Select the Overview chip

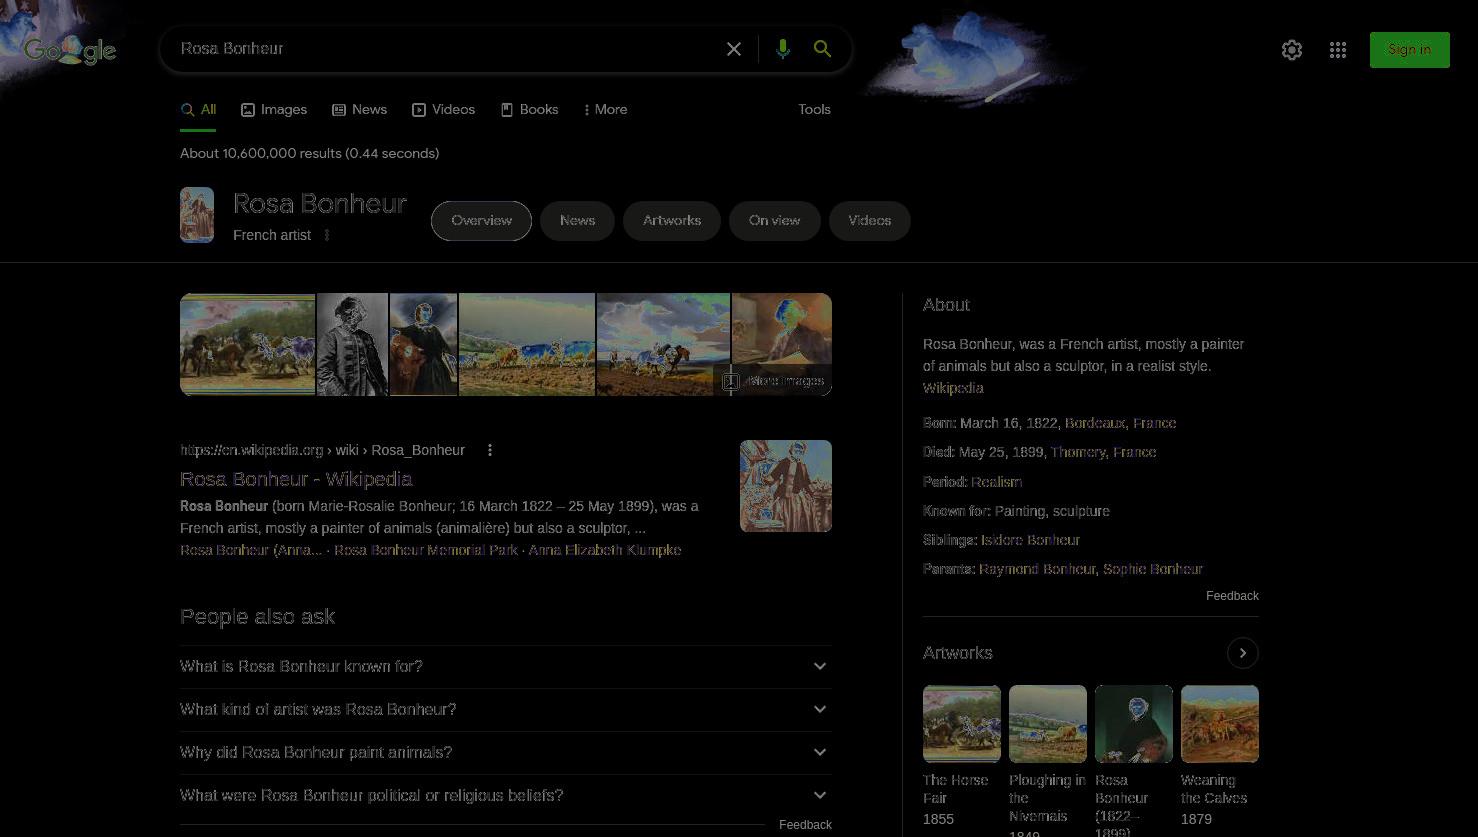(x=481, y=221)
